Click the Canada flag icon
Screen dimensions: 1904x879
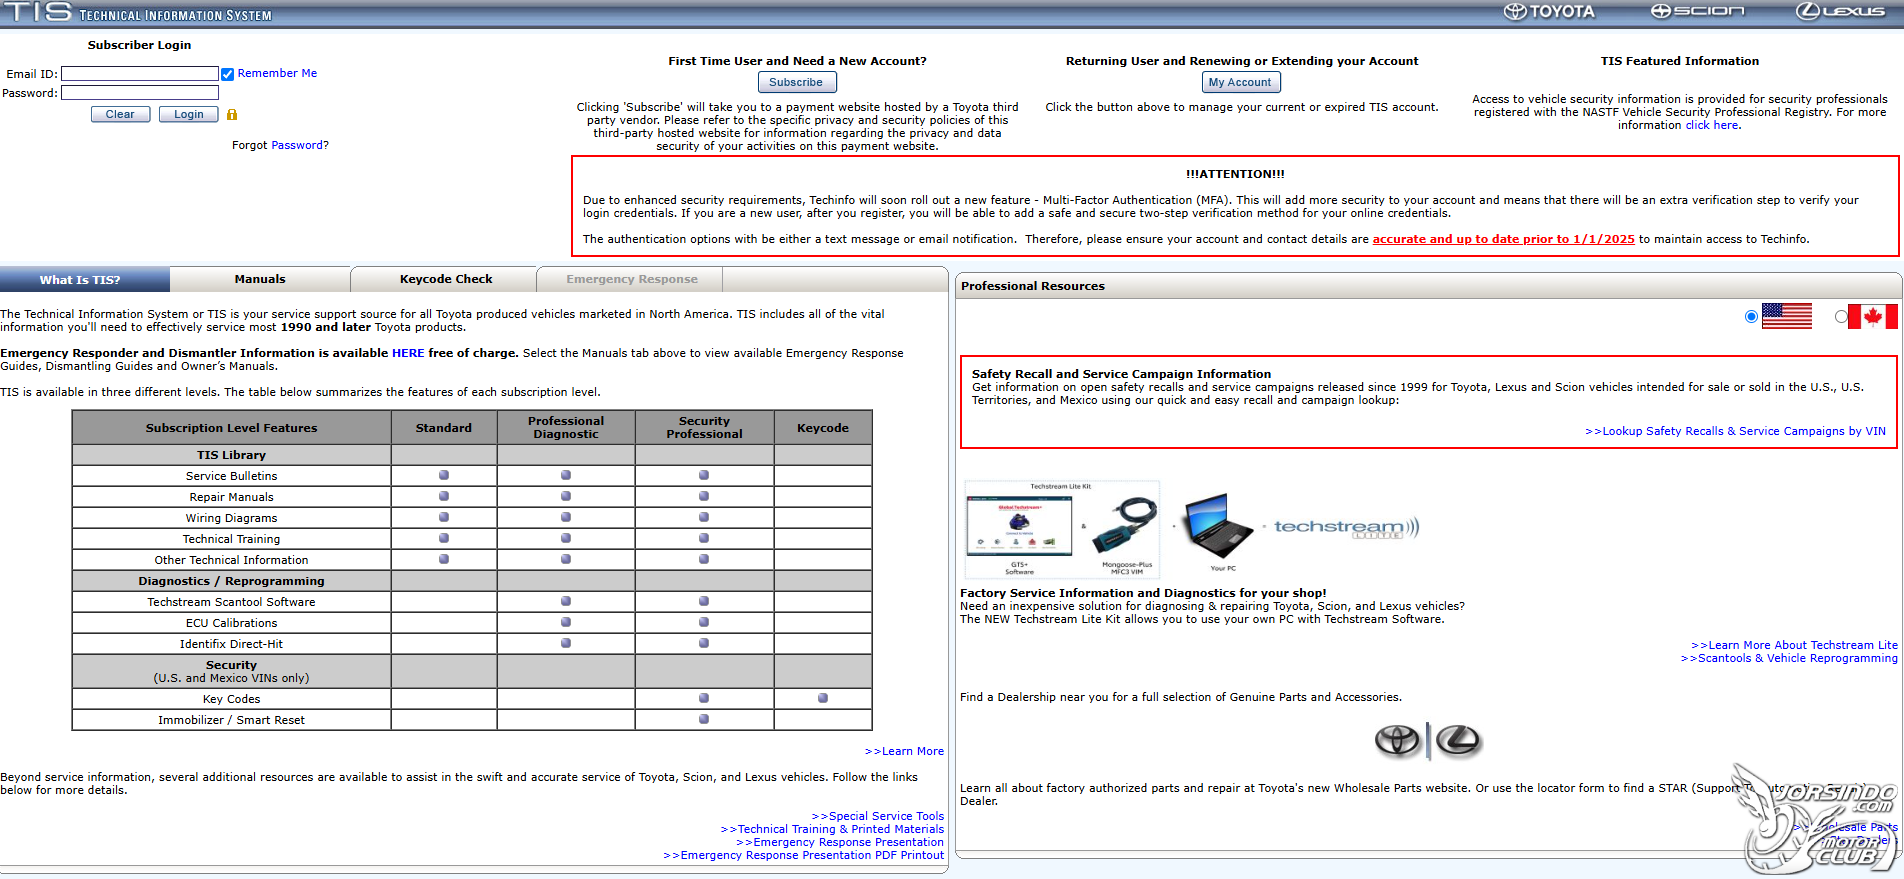pyautogui.click(x=1872, y=317)
